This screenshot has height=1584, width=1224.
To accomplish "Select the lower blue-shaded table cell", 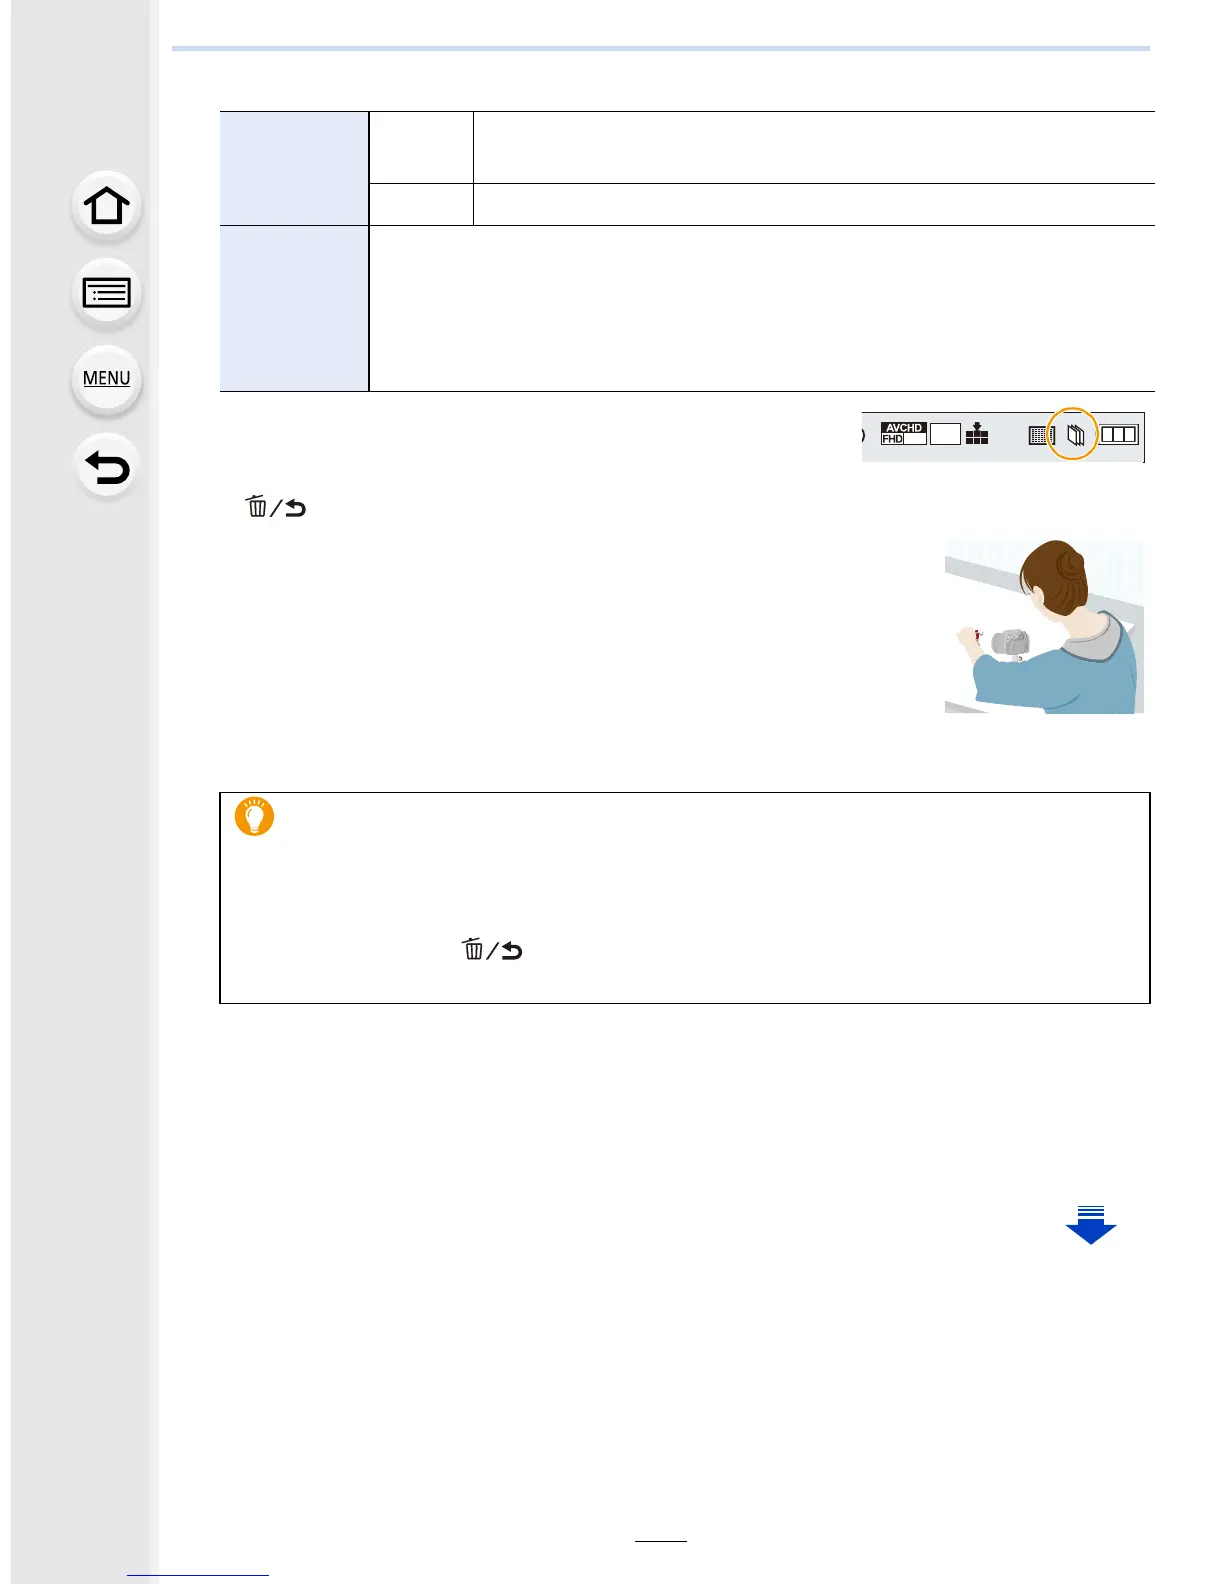I will pyautogui.click(x=294, y=308).
